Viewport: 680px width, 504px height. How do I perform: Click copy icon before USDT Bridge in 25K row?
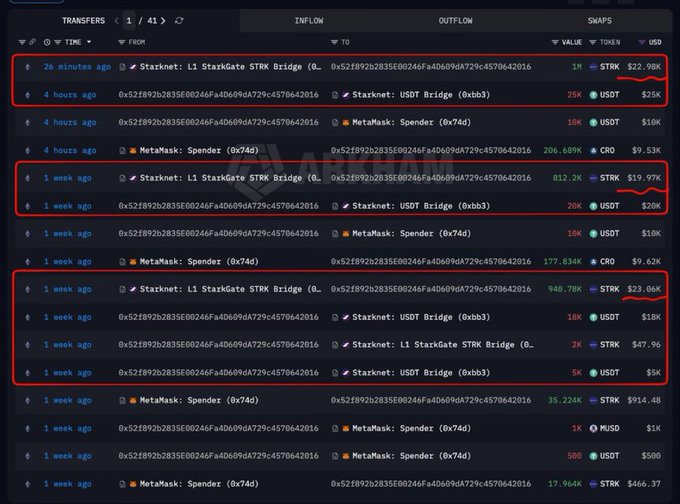click(x=335, y=95)
